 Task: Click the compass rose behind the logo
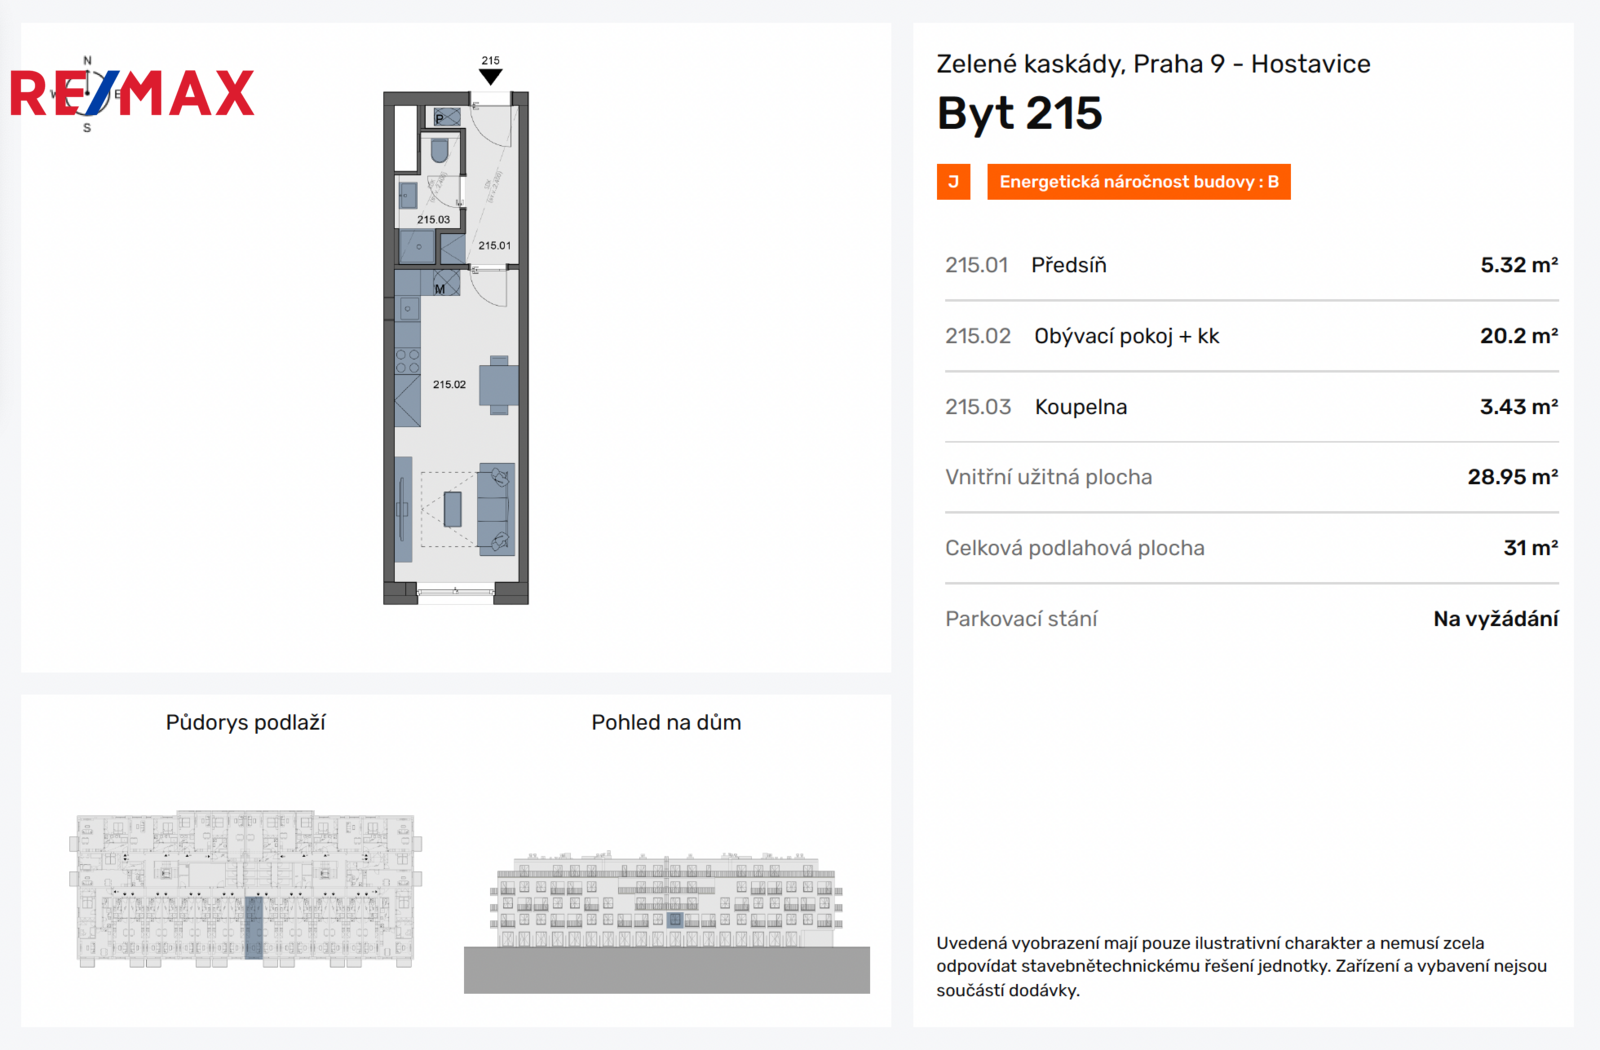(87, 94)
